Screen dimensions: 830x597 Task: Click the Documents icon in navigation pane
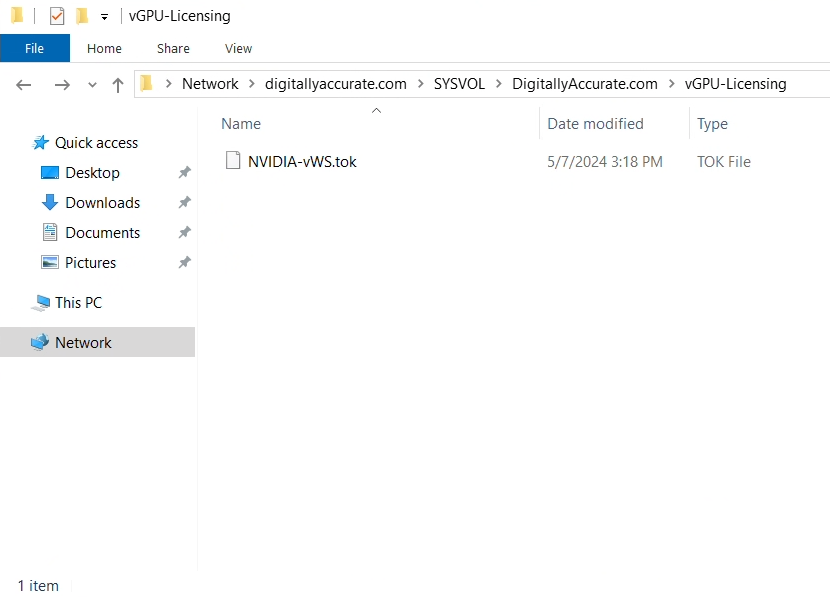(50, 232)
